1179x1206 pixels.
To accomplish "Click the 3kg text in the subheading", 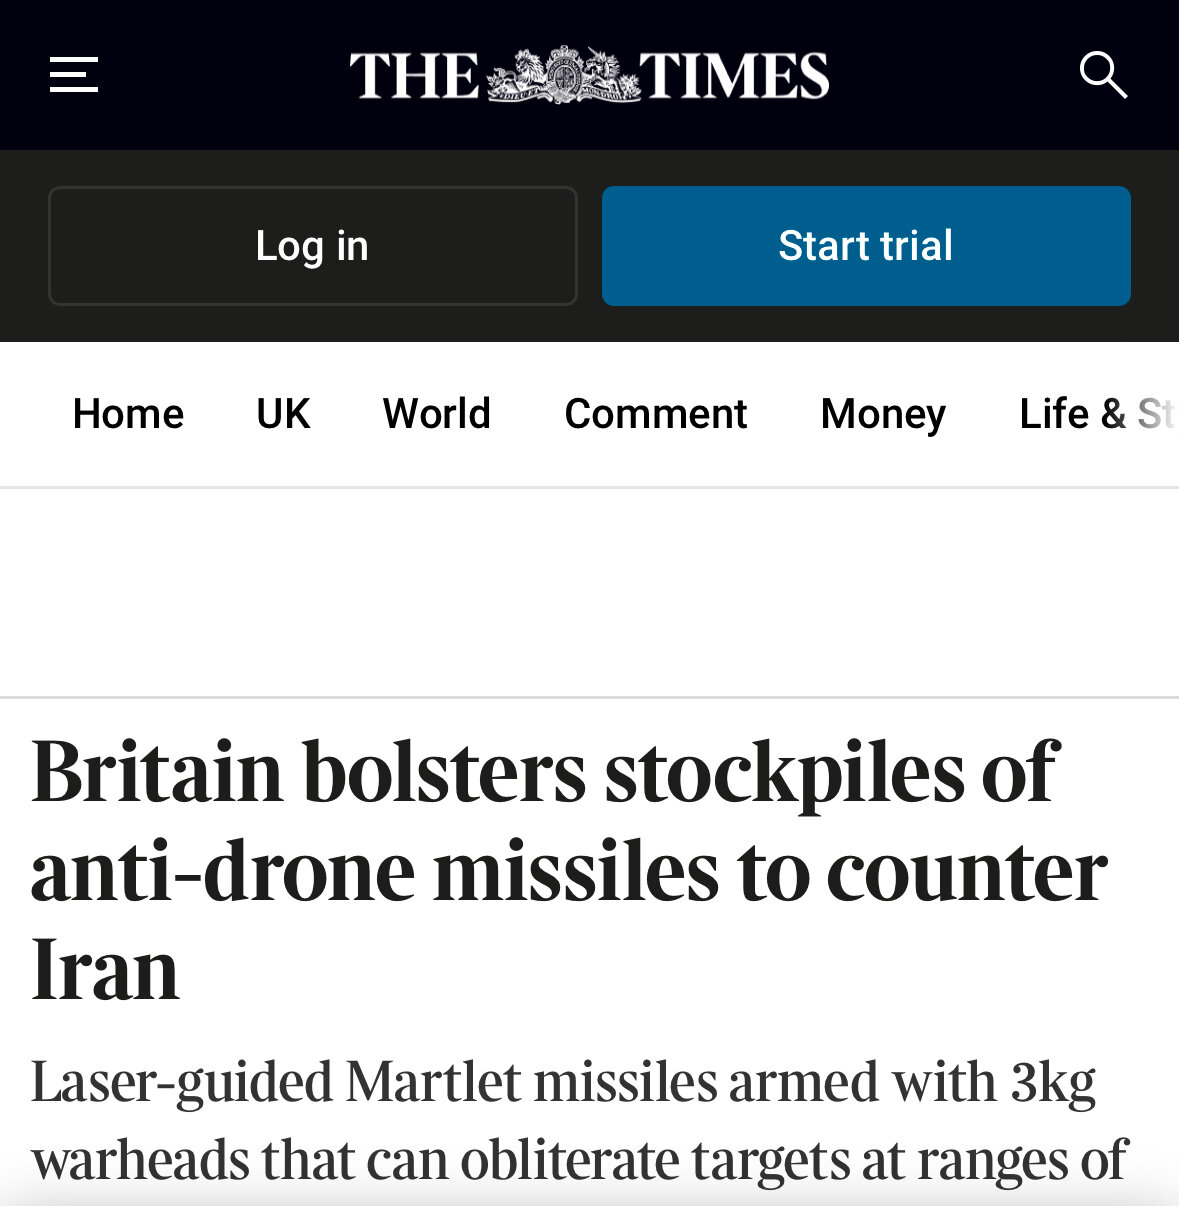I will (1053, 1083).
